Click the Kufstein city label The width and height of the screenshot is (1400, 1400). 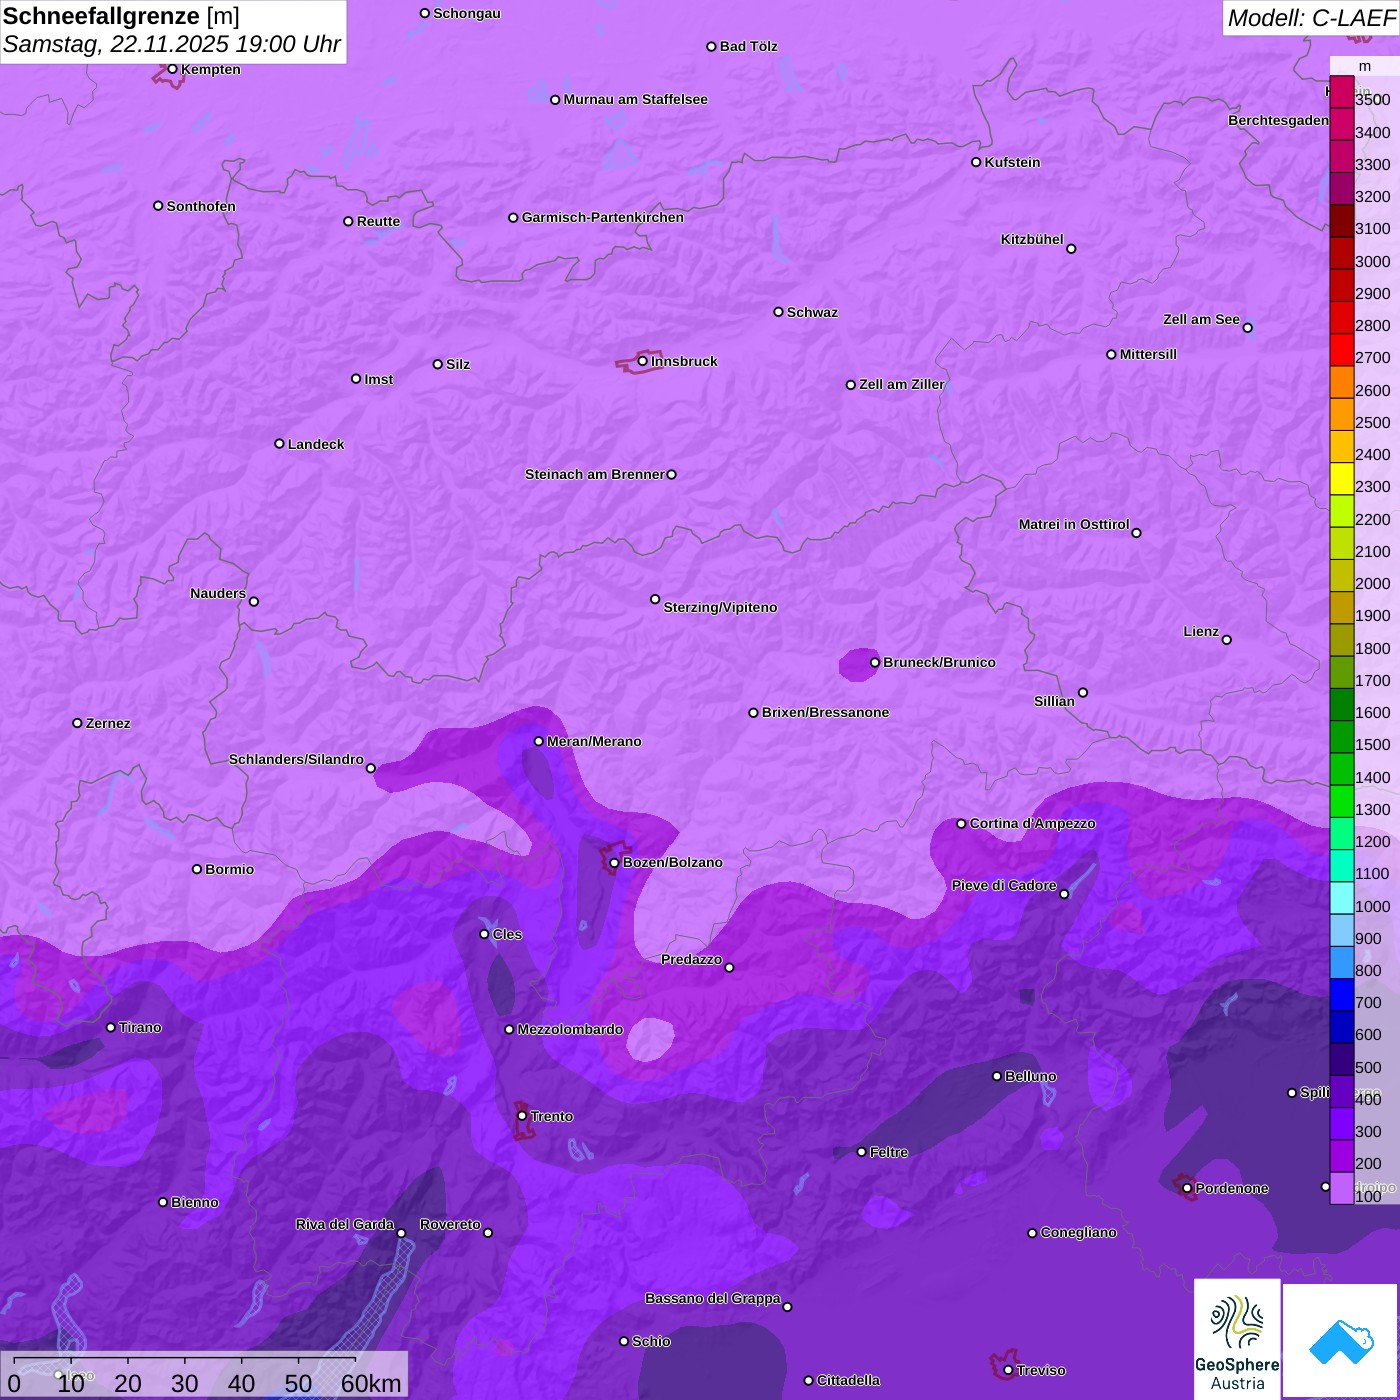(1012, 162)
